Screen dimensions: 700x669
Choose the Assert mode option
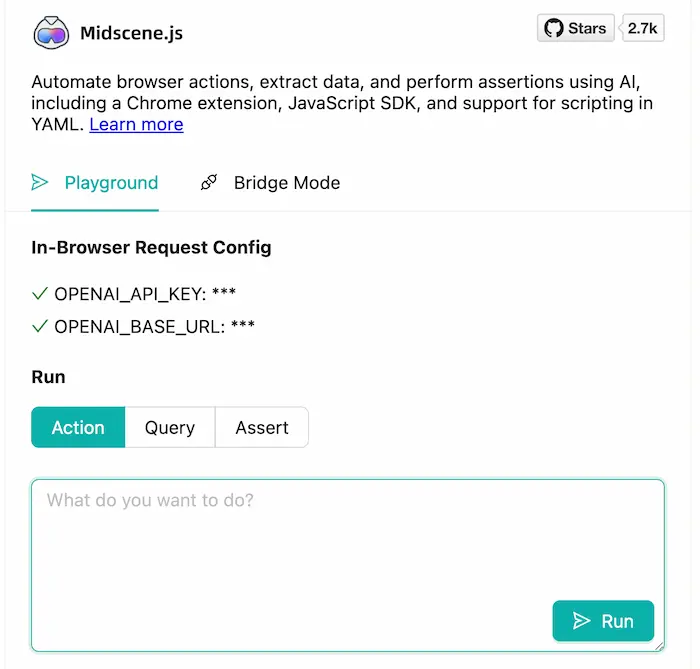click(x=262, y=427)
